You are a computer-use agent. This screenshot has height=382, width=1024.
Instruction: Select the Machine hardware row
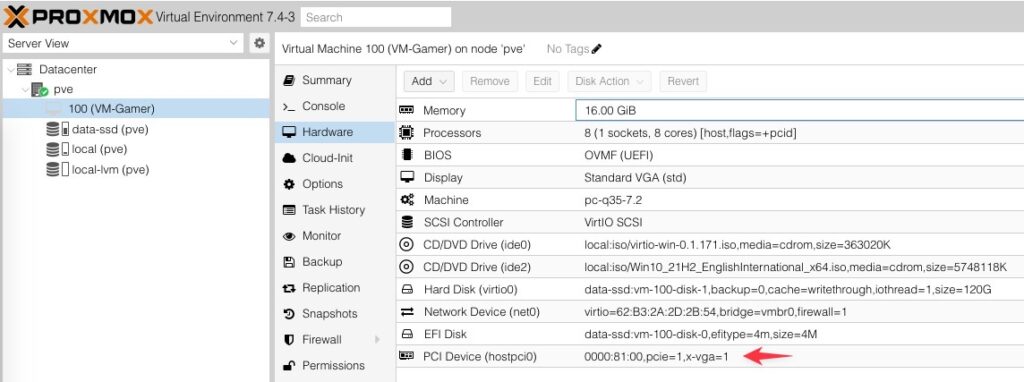click(710, 200)
